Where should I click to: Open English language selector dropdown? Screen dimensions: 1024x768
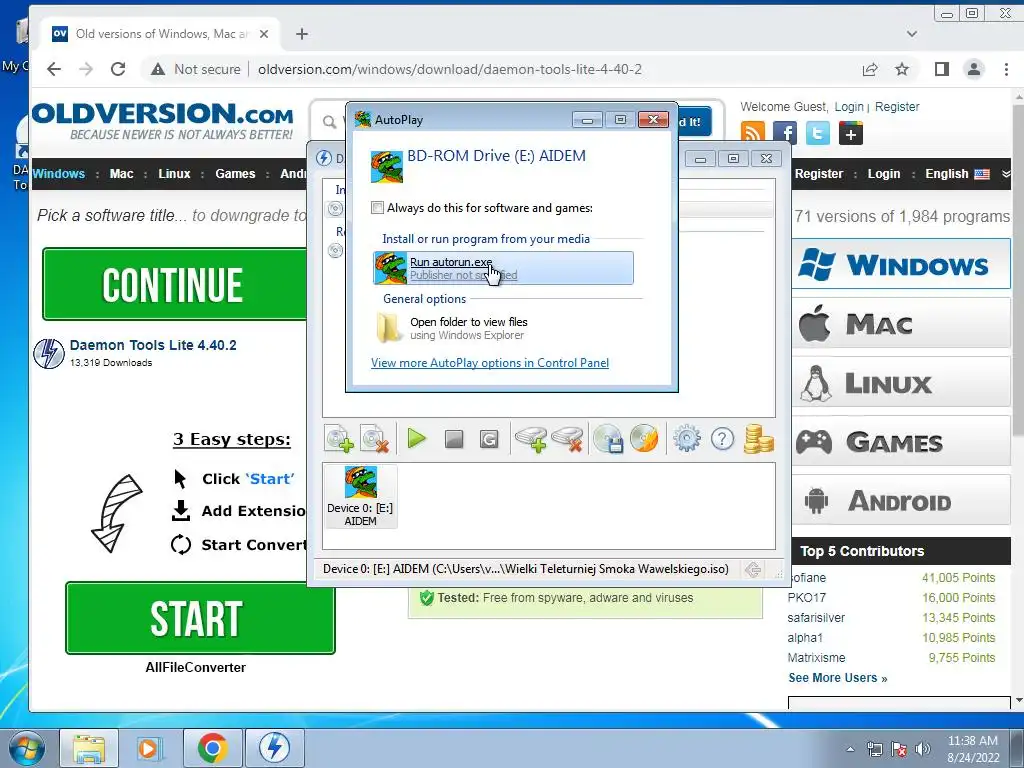tap(957, 174)
